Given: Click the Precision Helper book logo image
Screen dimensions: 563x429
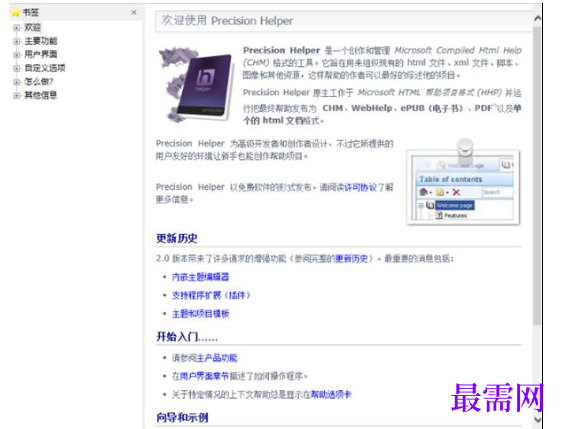Looking at the screenshot, I should tap(196, 85).
